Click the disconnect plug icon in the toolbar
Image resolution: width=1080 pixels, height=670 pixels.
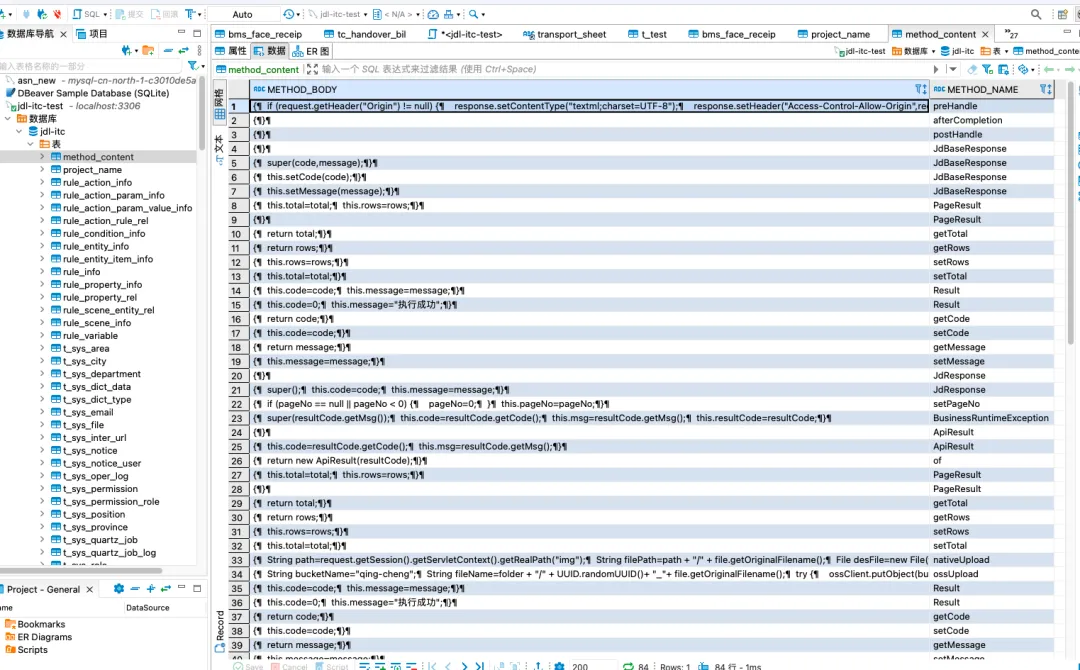tap(57, 14)
